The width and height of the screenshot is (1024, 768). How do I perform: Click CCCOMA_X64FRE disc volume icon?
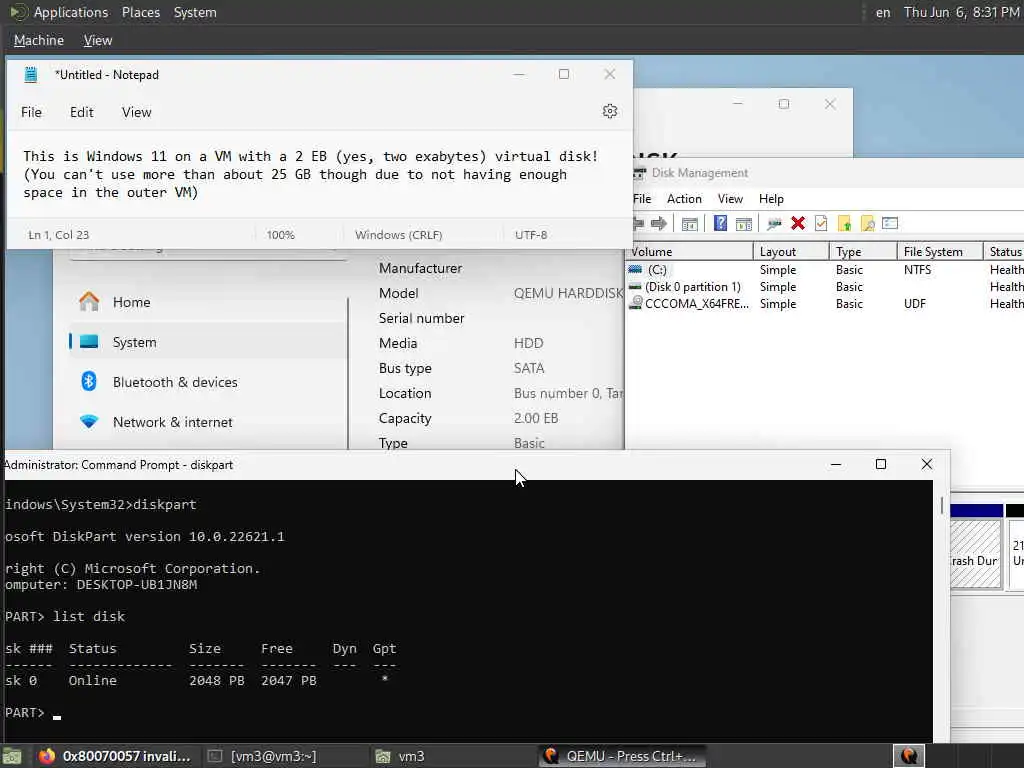(635, 304)
